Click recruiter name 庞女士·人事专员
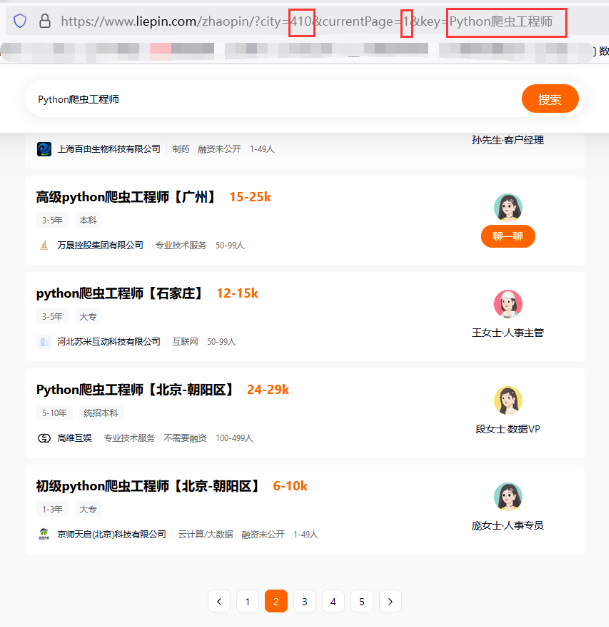This screenshot has width=609, height=627. [x=508, y=525]
